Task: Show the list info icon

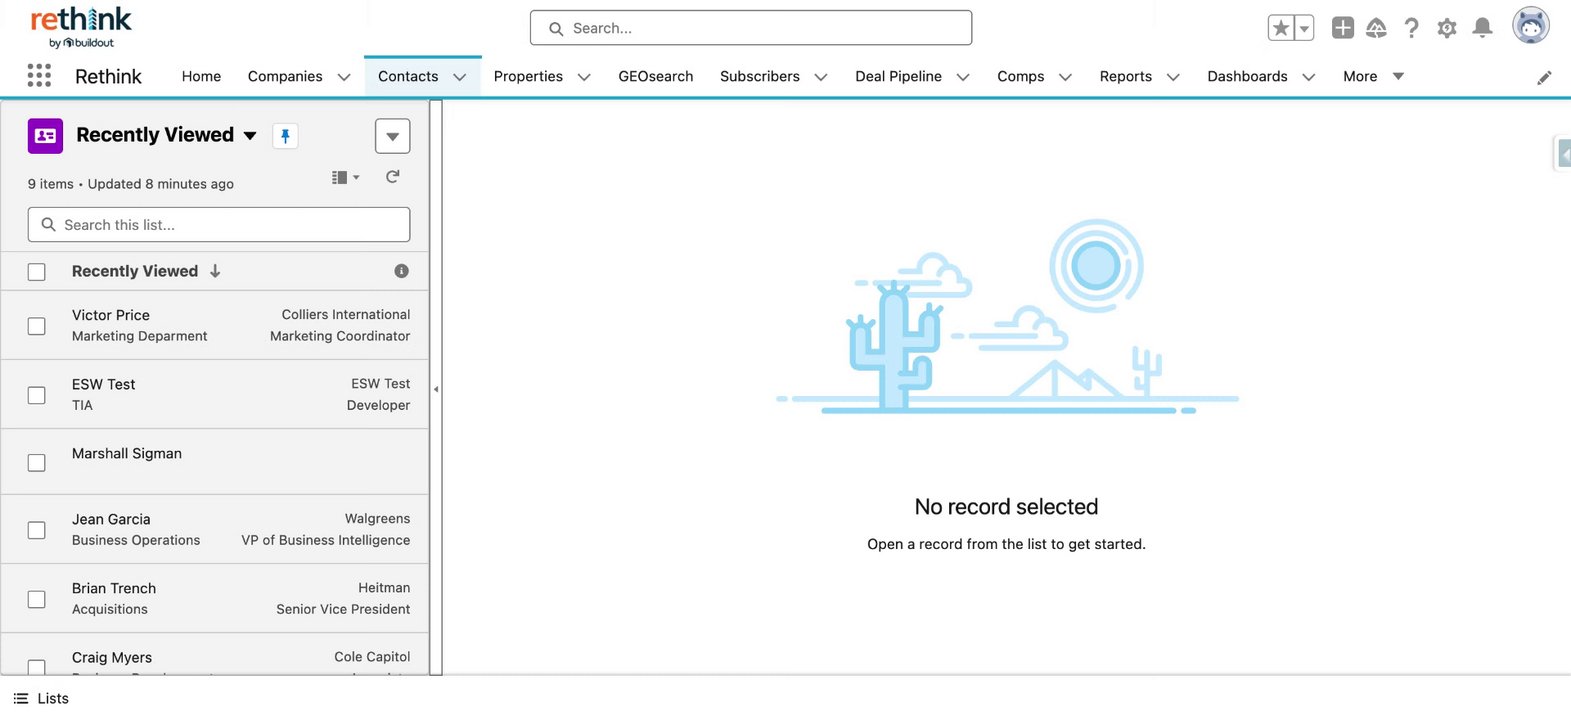Action: pos(401,271)
